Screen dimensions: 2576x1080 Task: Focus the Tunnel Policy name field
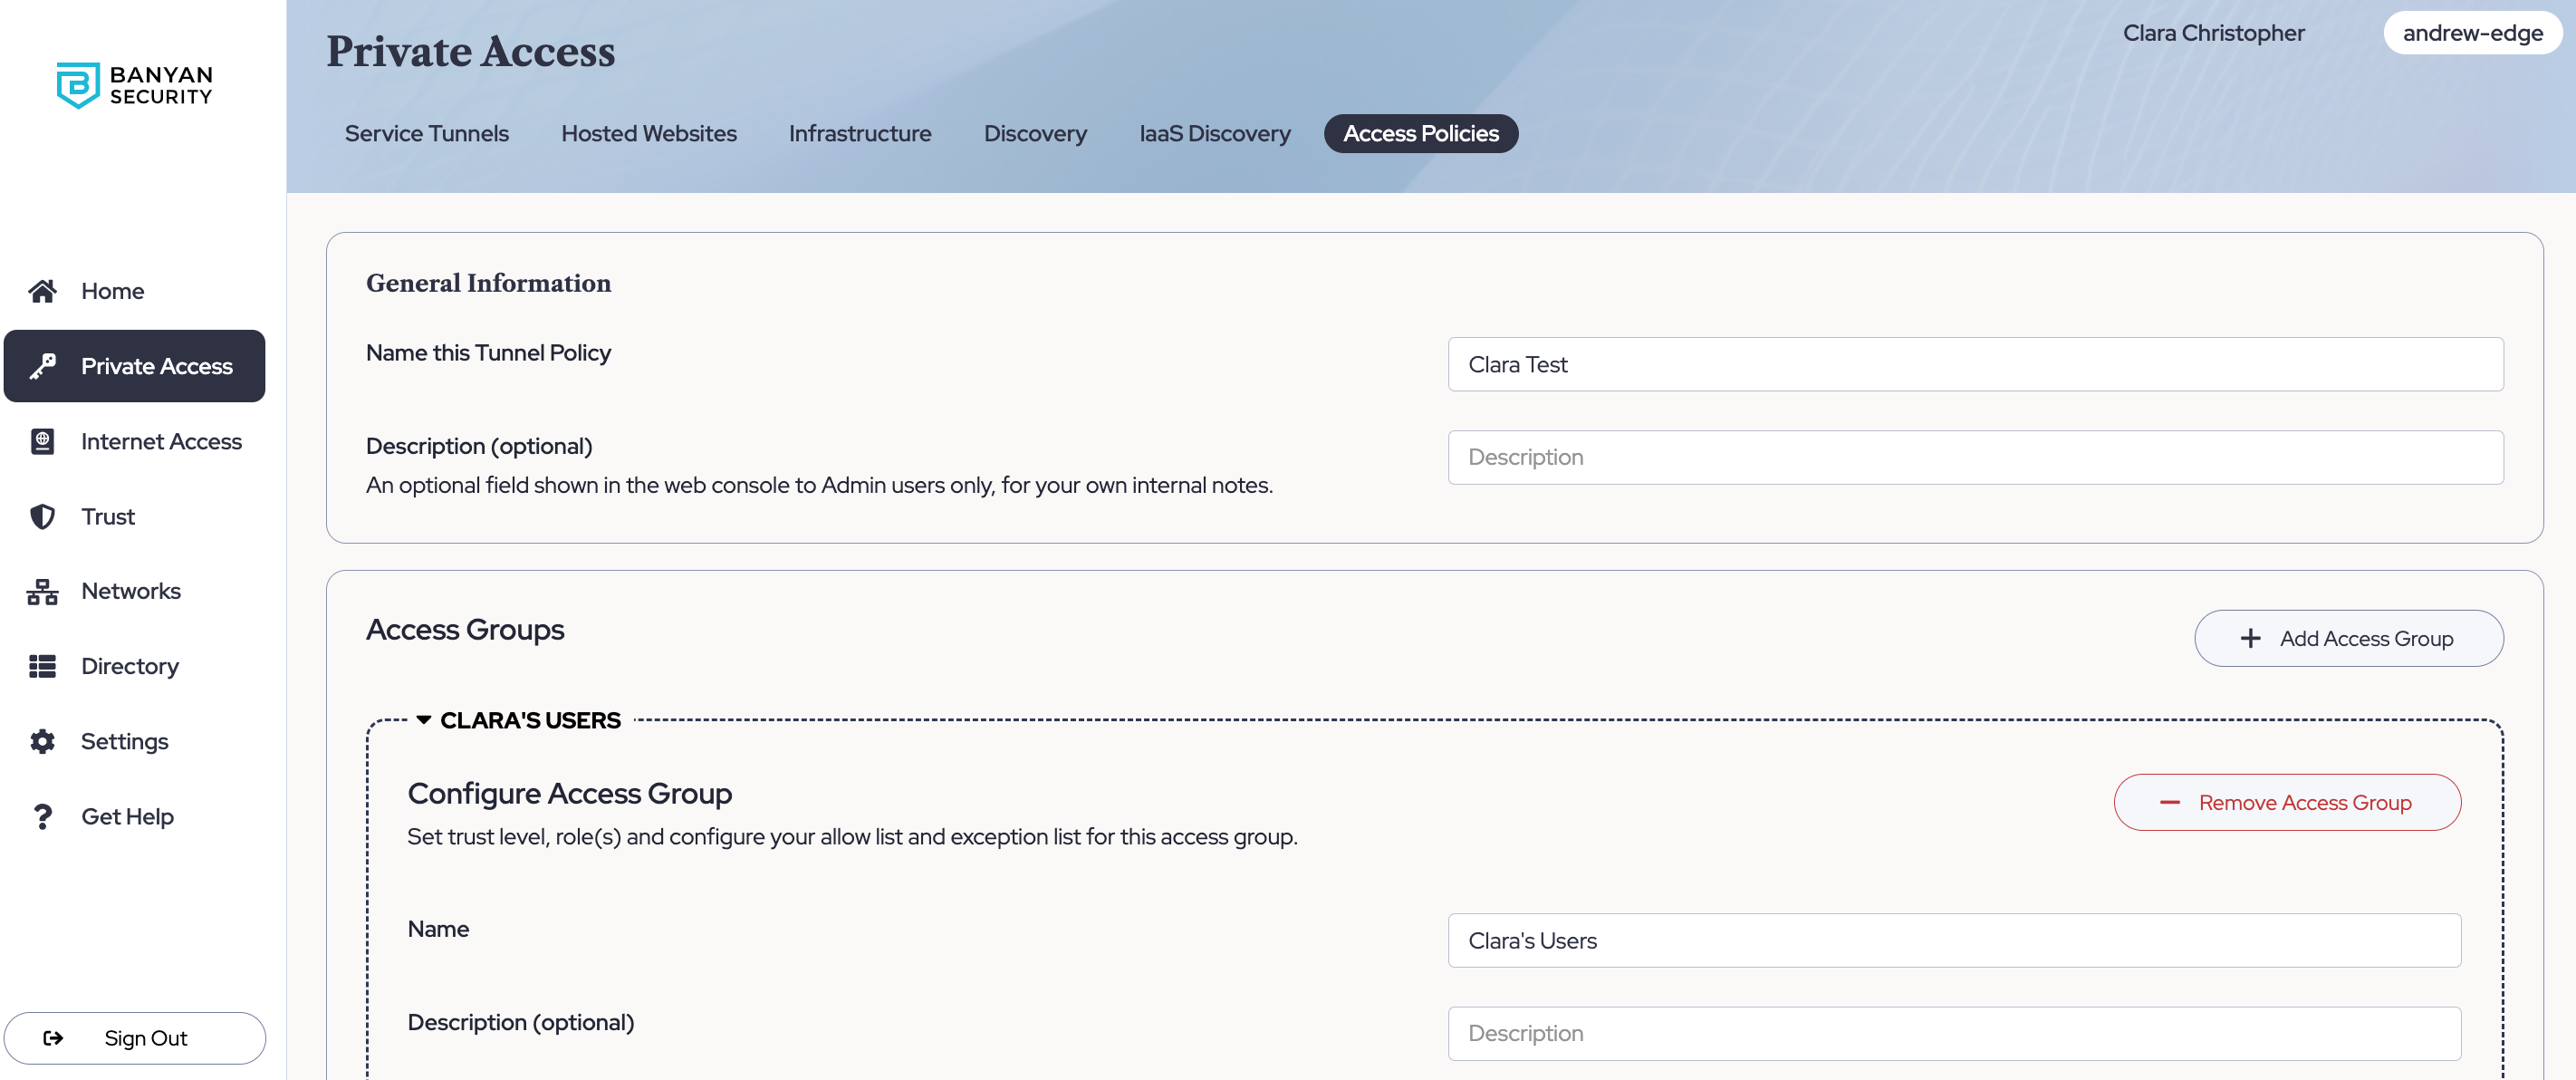click(1975, 364)
